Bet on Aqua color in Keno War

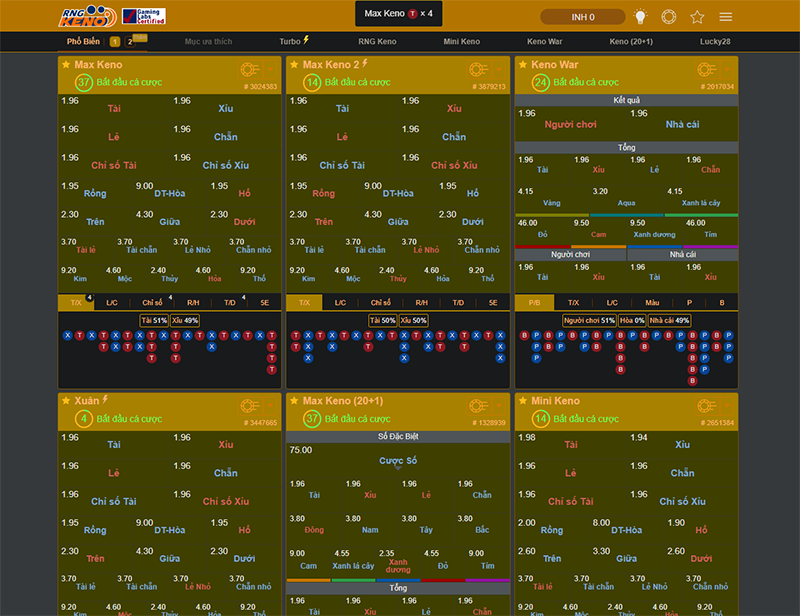pyautogui.click(x=627, y=202)
